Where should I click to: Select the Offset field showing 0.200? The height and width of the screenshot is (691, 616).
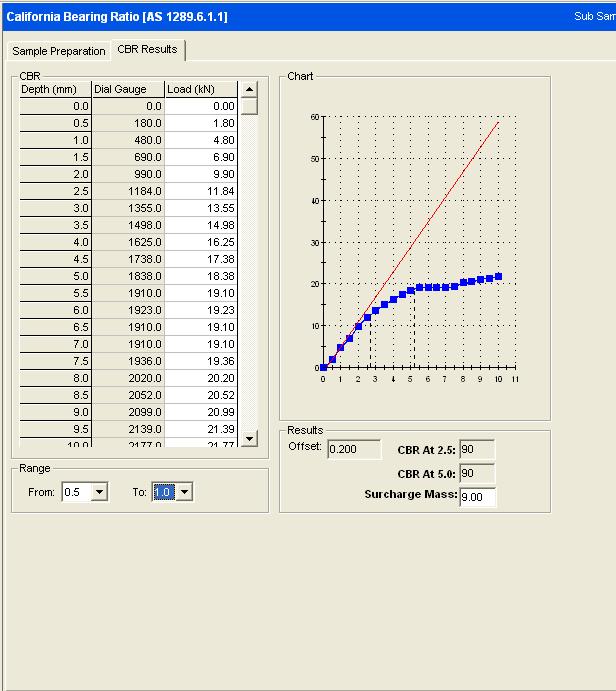[354, 449]
